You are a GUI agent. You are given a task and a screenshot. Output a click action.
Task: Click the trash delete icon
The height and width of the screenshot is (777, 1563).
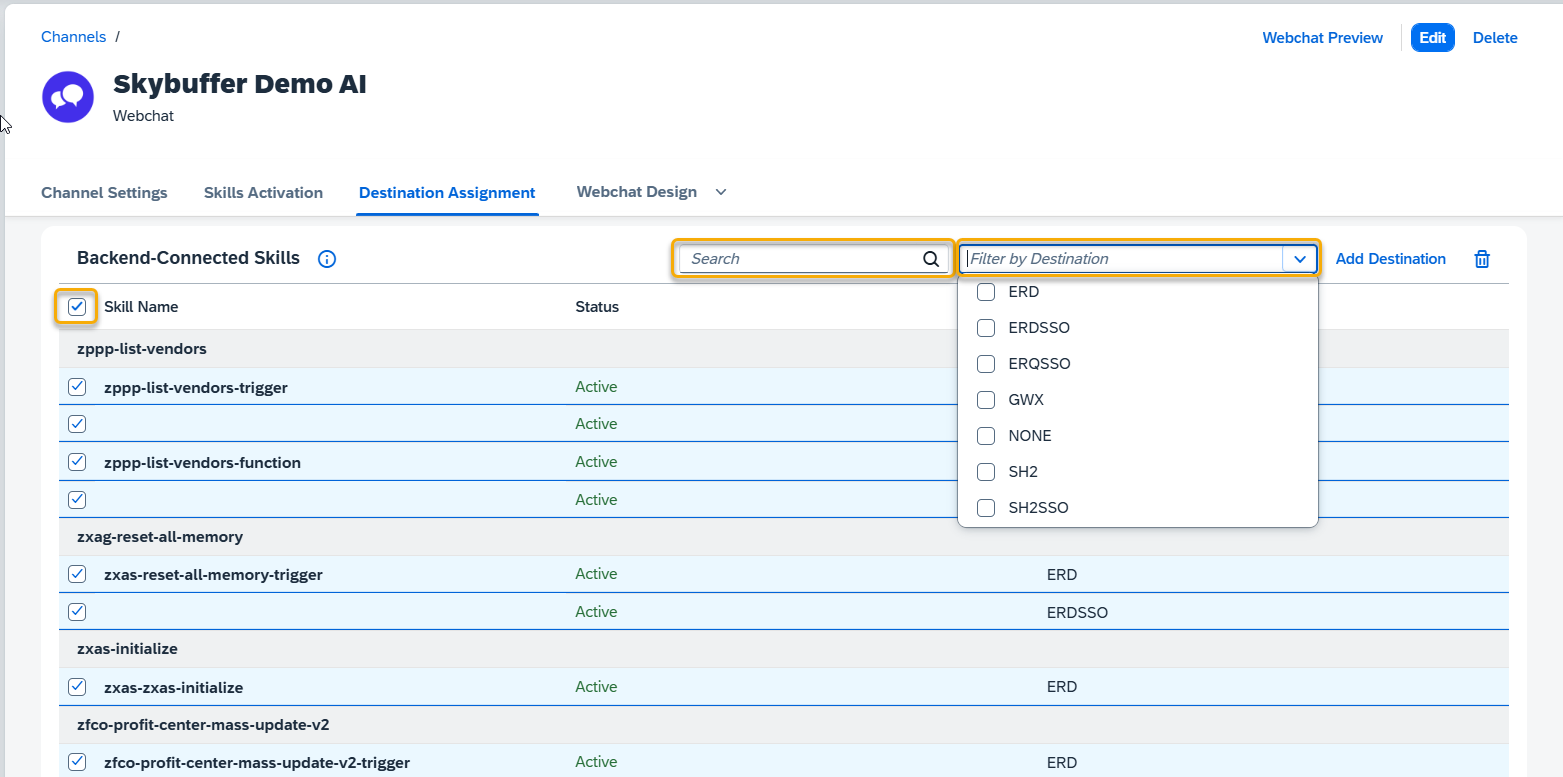[x=1482, y=259]
